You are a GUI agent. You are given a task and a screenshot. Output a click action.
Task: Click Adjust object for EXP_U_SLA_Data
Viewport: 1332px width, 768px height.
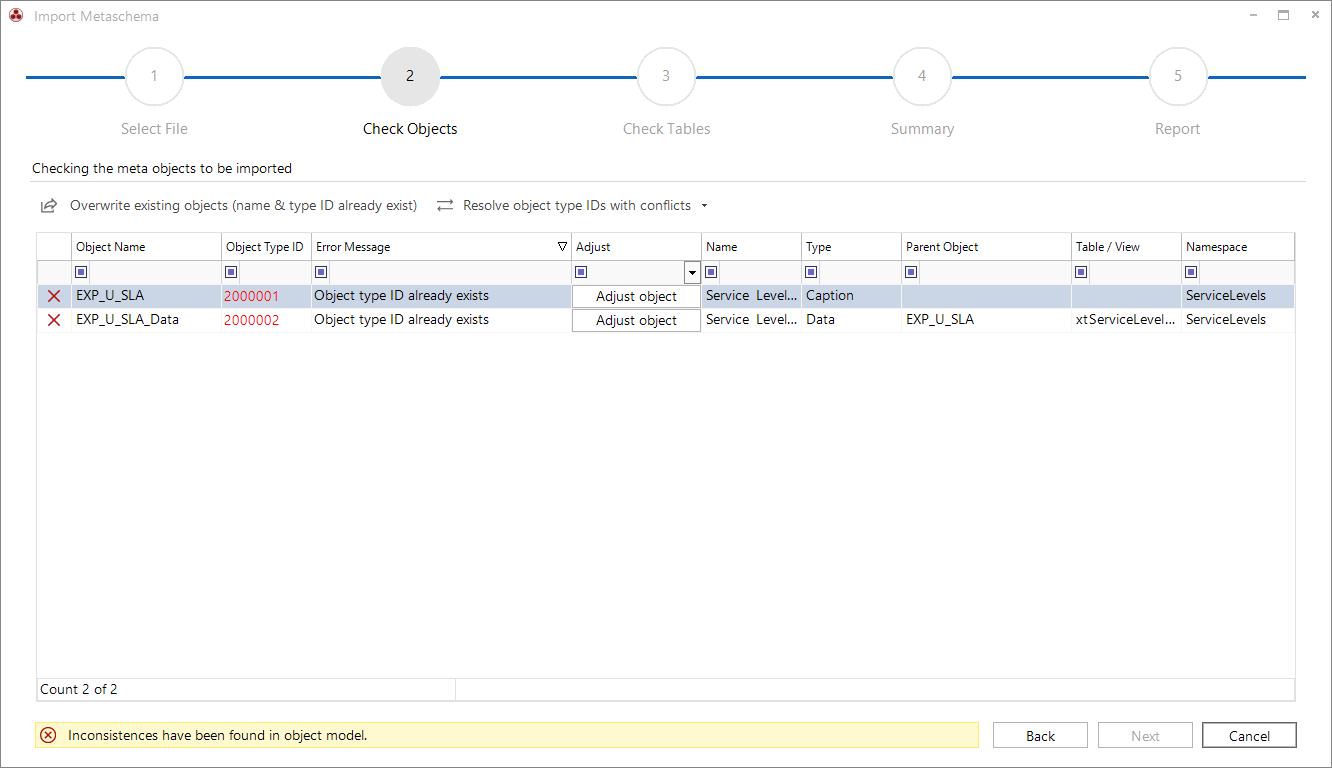tap(636, 321)
